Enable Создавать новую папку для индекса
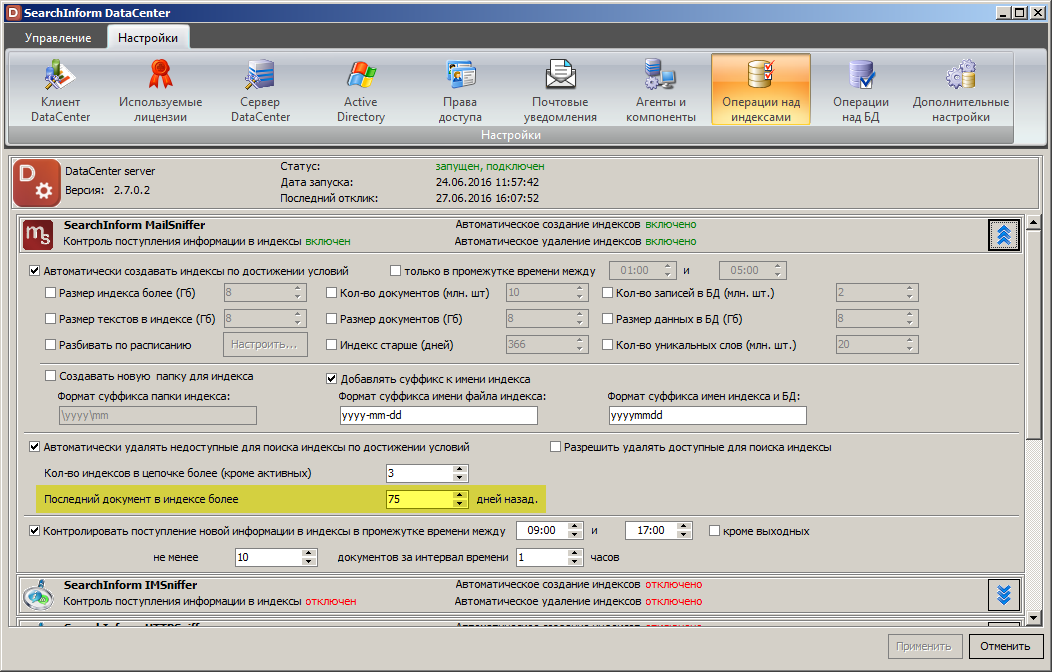Screen dimensions: 1052x672 [50, 376]
